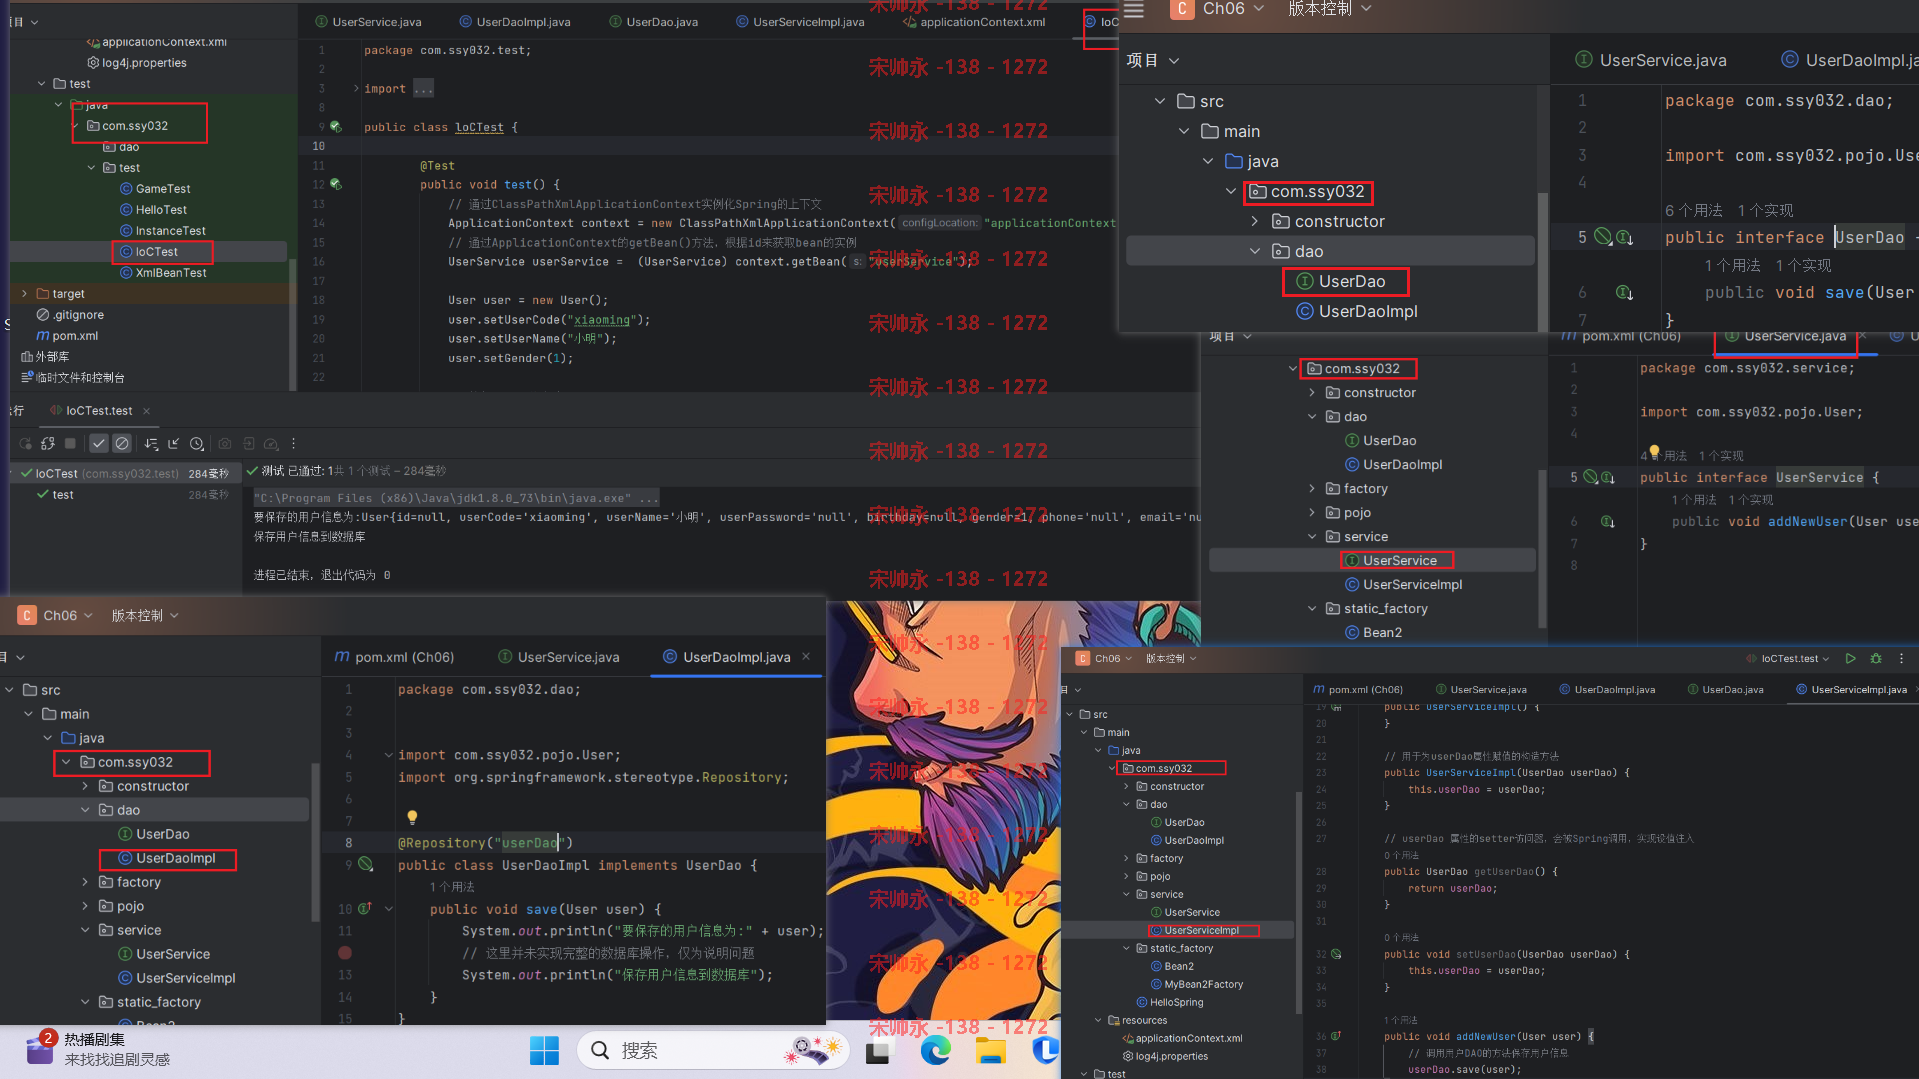1919x1079 pixels.
Task: Select UserDao.java tab in the bottom-right window
Action: pyautogui.click(x=1726, y=689)
